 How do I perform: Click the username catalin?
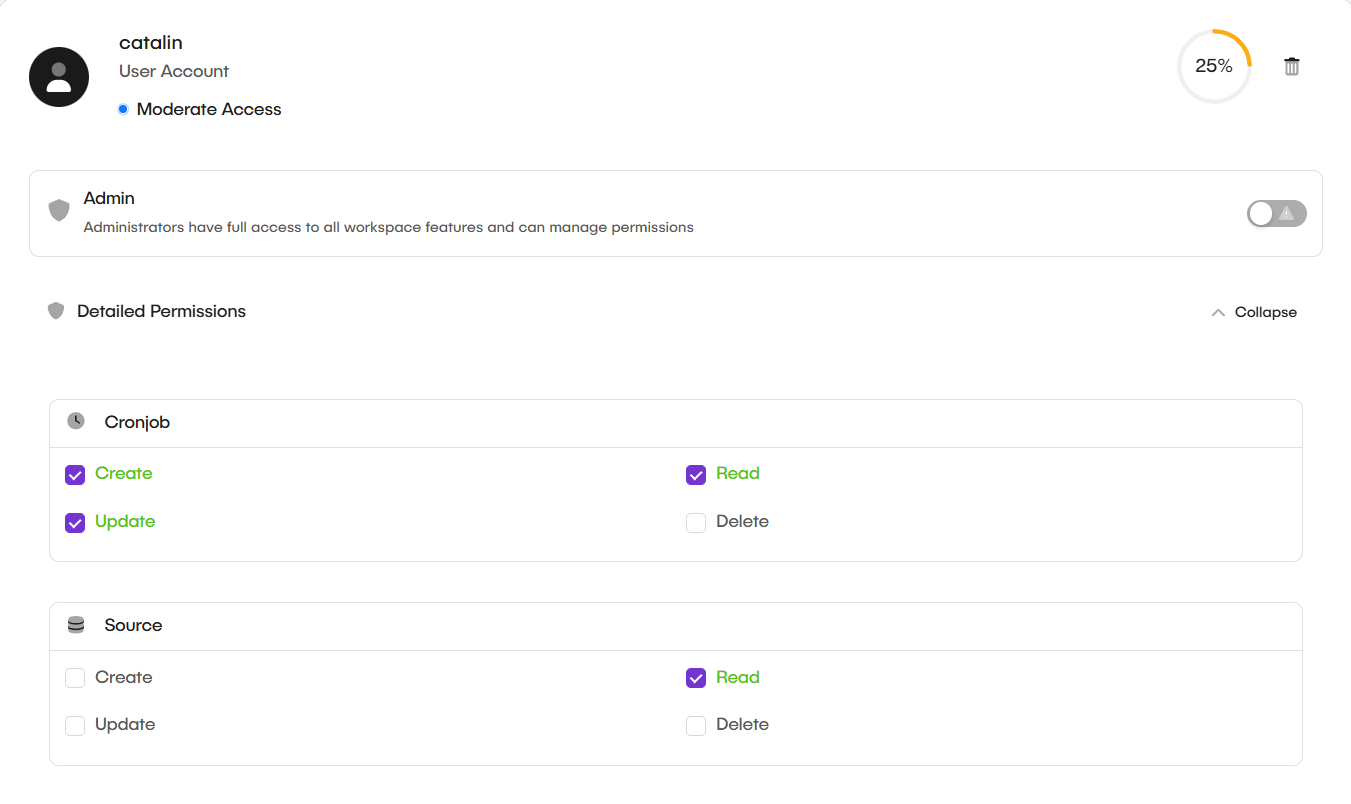click(x=150, y=42)
